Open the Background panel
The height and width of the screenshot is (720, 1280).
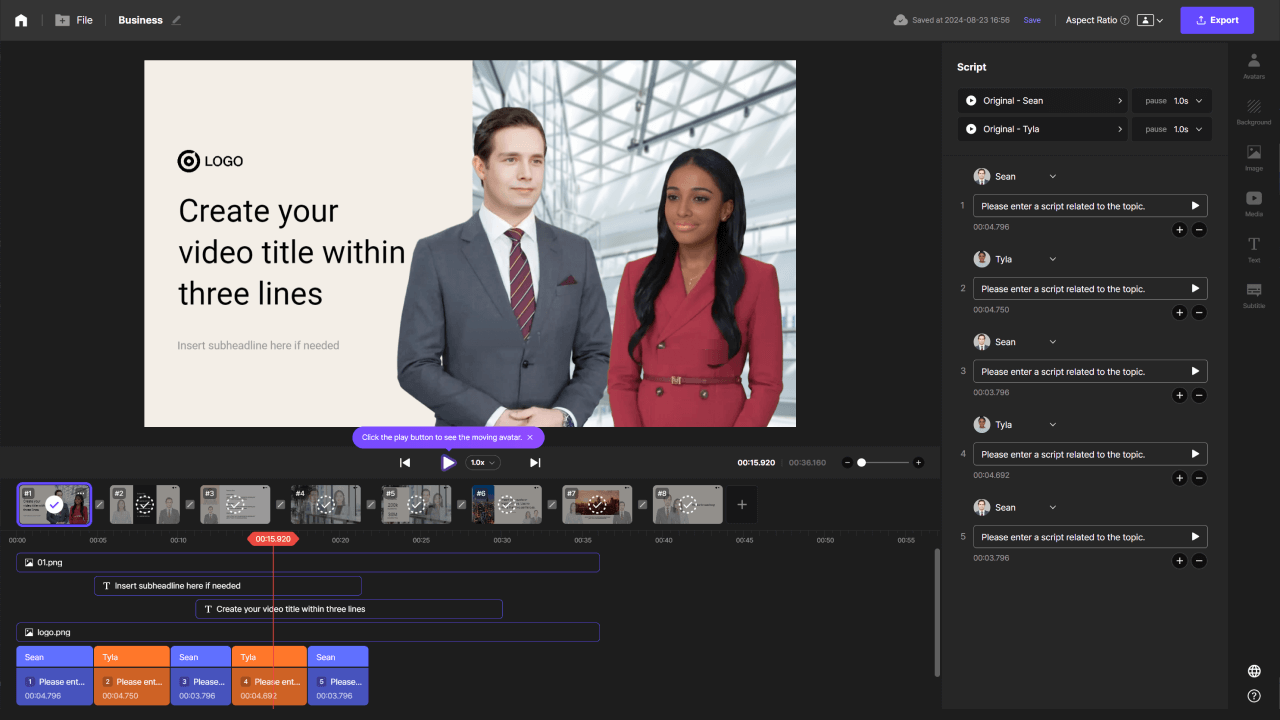click(1254, 112)
